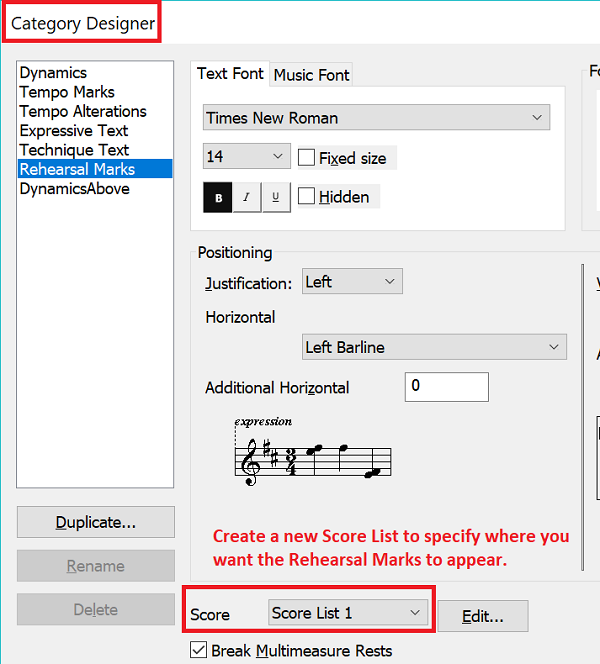Click the Edit button beside Score List

point(482,617)
